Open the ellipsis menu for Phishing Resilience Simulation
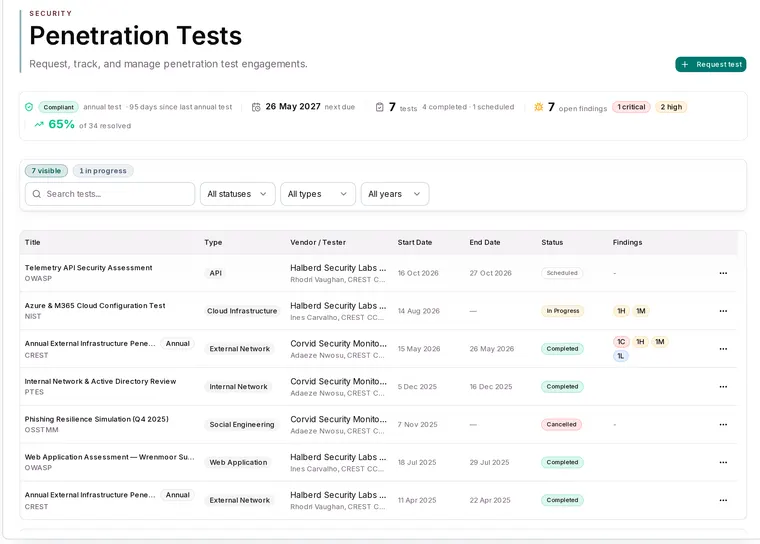 pyautogui.click(x=723, y=424)
